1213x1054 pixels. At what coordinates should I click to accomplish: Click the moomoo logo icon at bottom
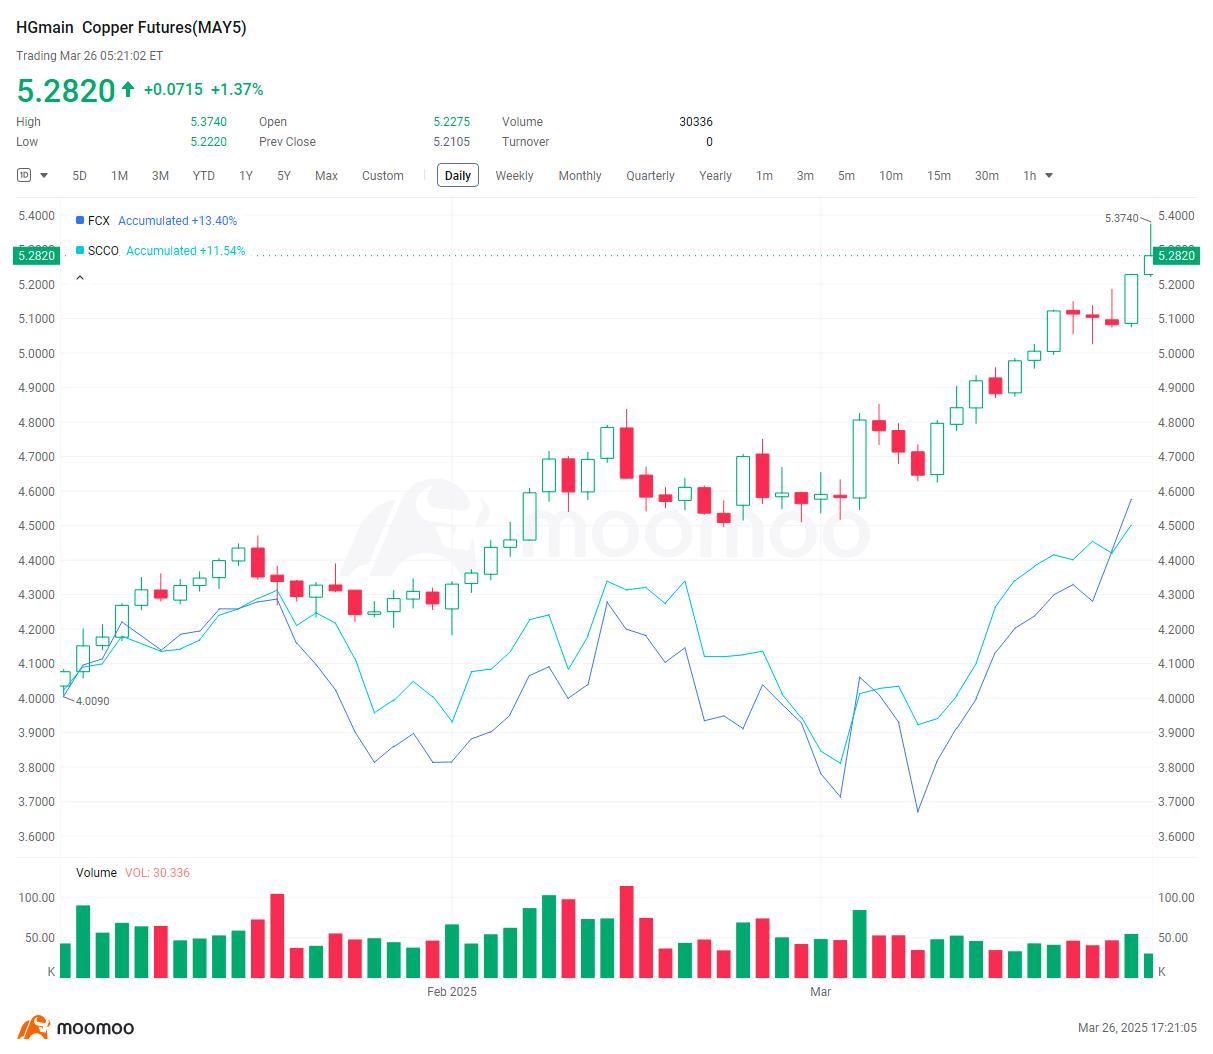pyautogui.click(x=33, y=1027)
